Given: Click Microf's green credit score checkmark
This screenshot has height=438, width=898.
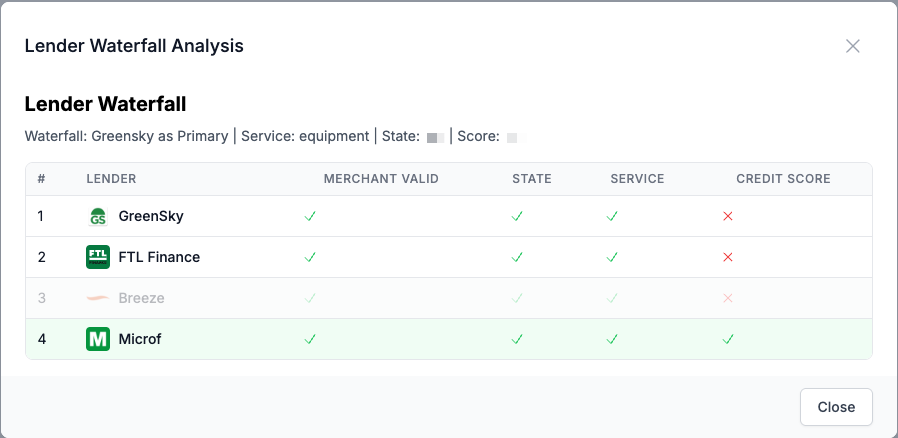Looking at the screenshot, I should [x=728, y=339].
